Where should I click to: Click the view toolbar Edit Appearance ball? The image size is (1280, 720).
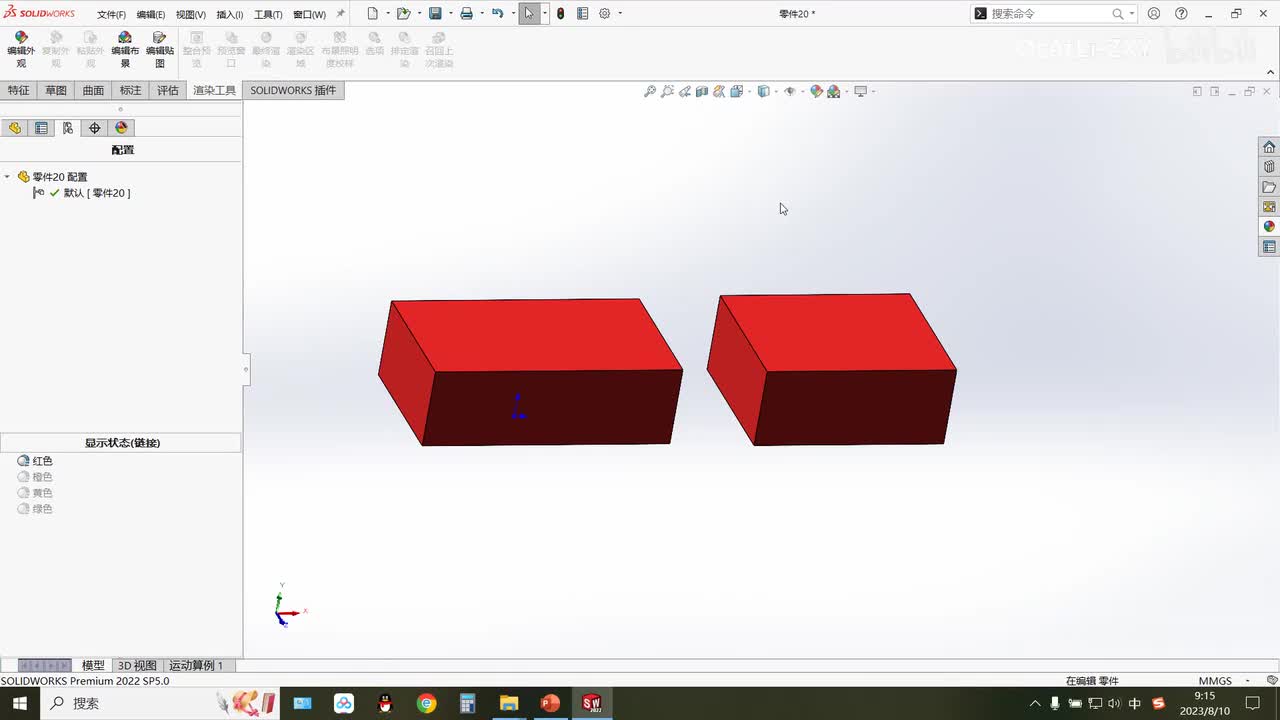tap(816, 92)
